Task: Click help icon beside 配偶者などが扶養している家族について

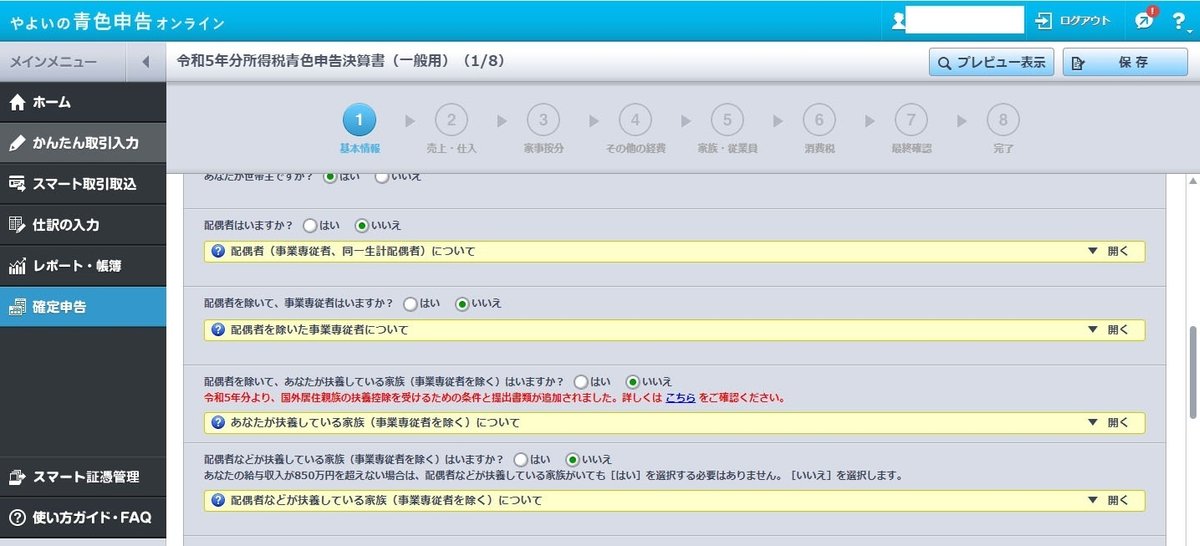Action: pyautogui.click(x=218, y=500)
